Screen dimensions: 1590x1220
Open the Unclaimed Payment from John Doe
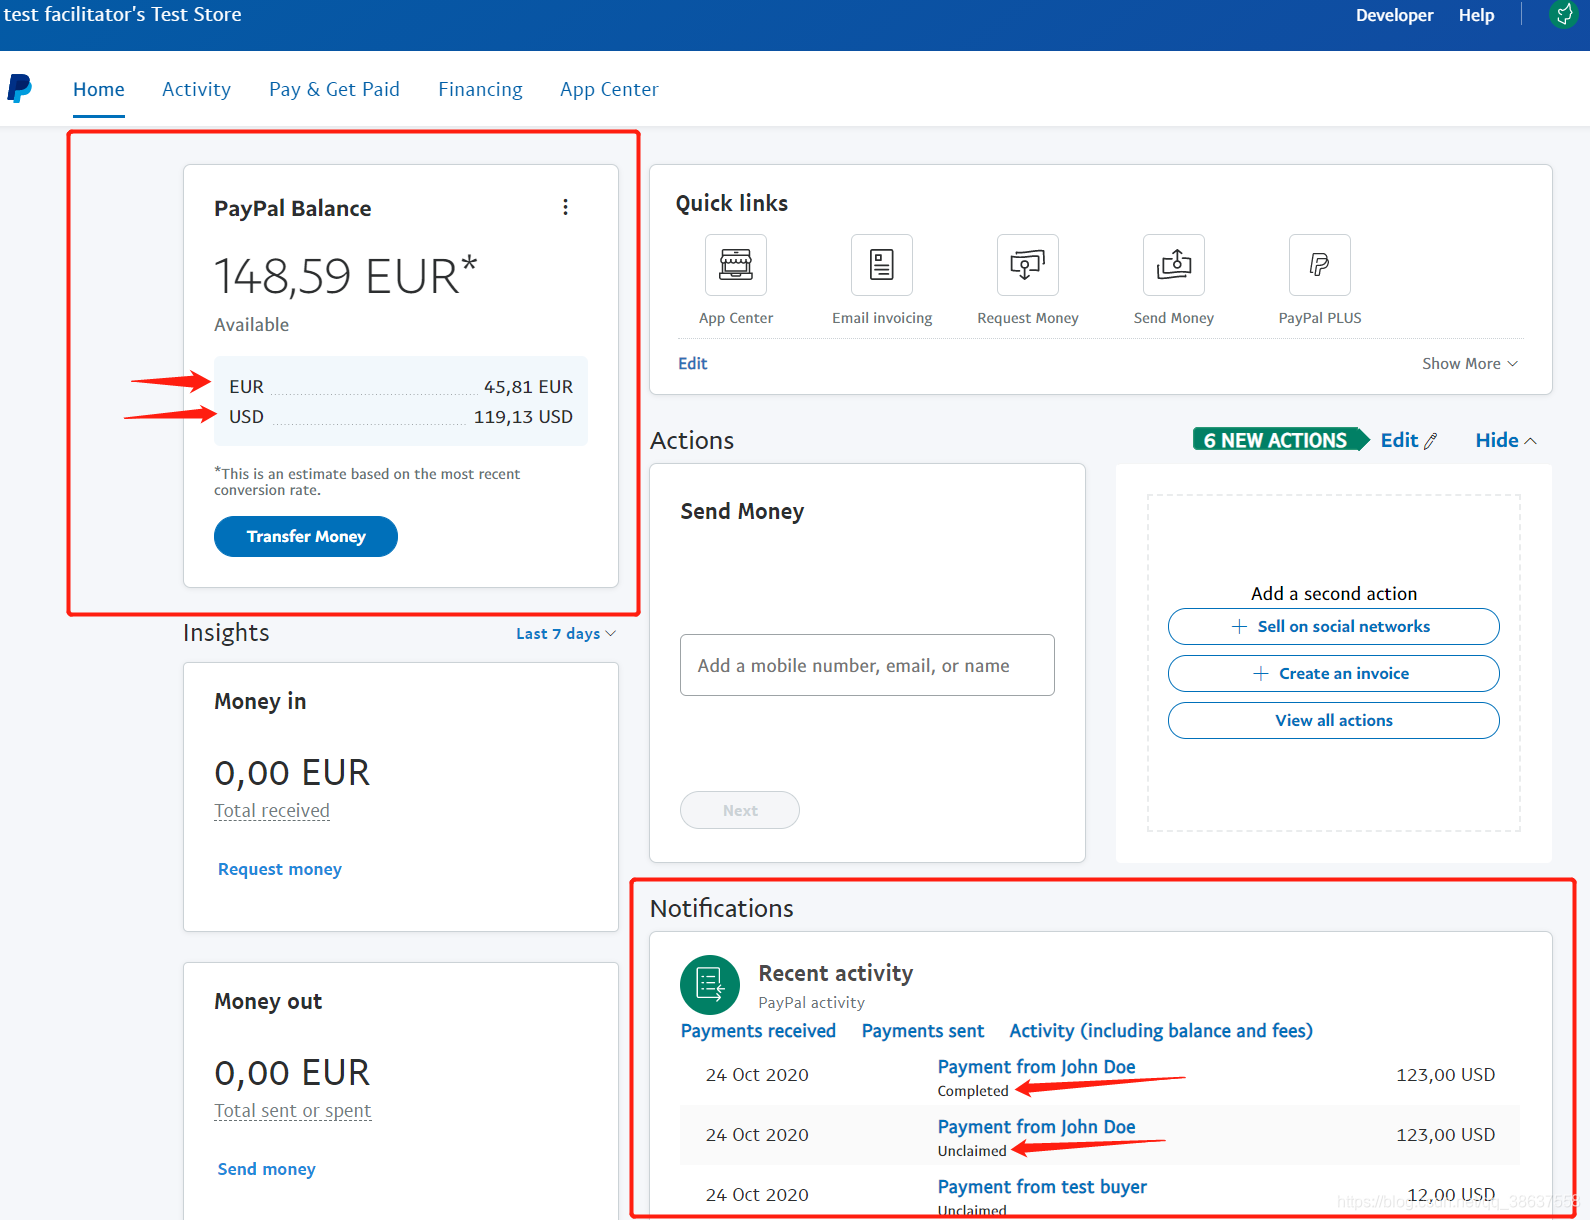coord(1036,1127)
